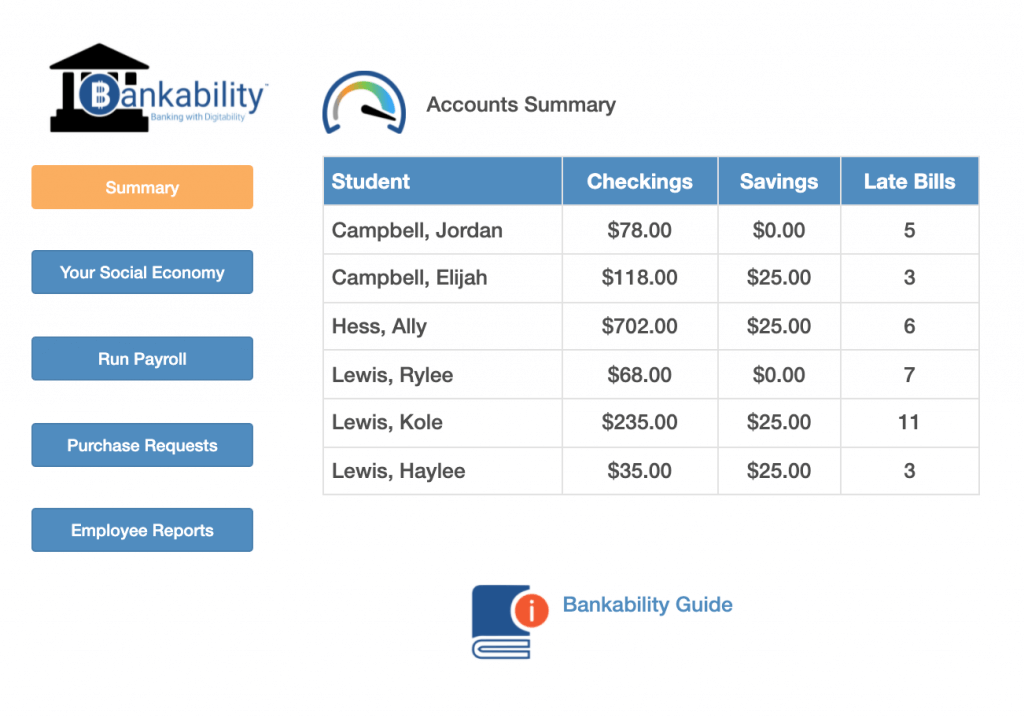Open Purchase Requests
Image resolution: width=1024 pixels, height=717 pixels.
141,445
